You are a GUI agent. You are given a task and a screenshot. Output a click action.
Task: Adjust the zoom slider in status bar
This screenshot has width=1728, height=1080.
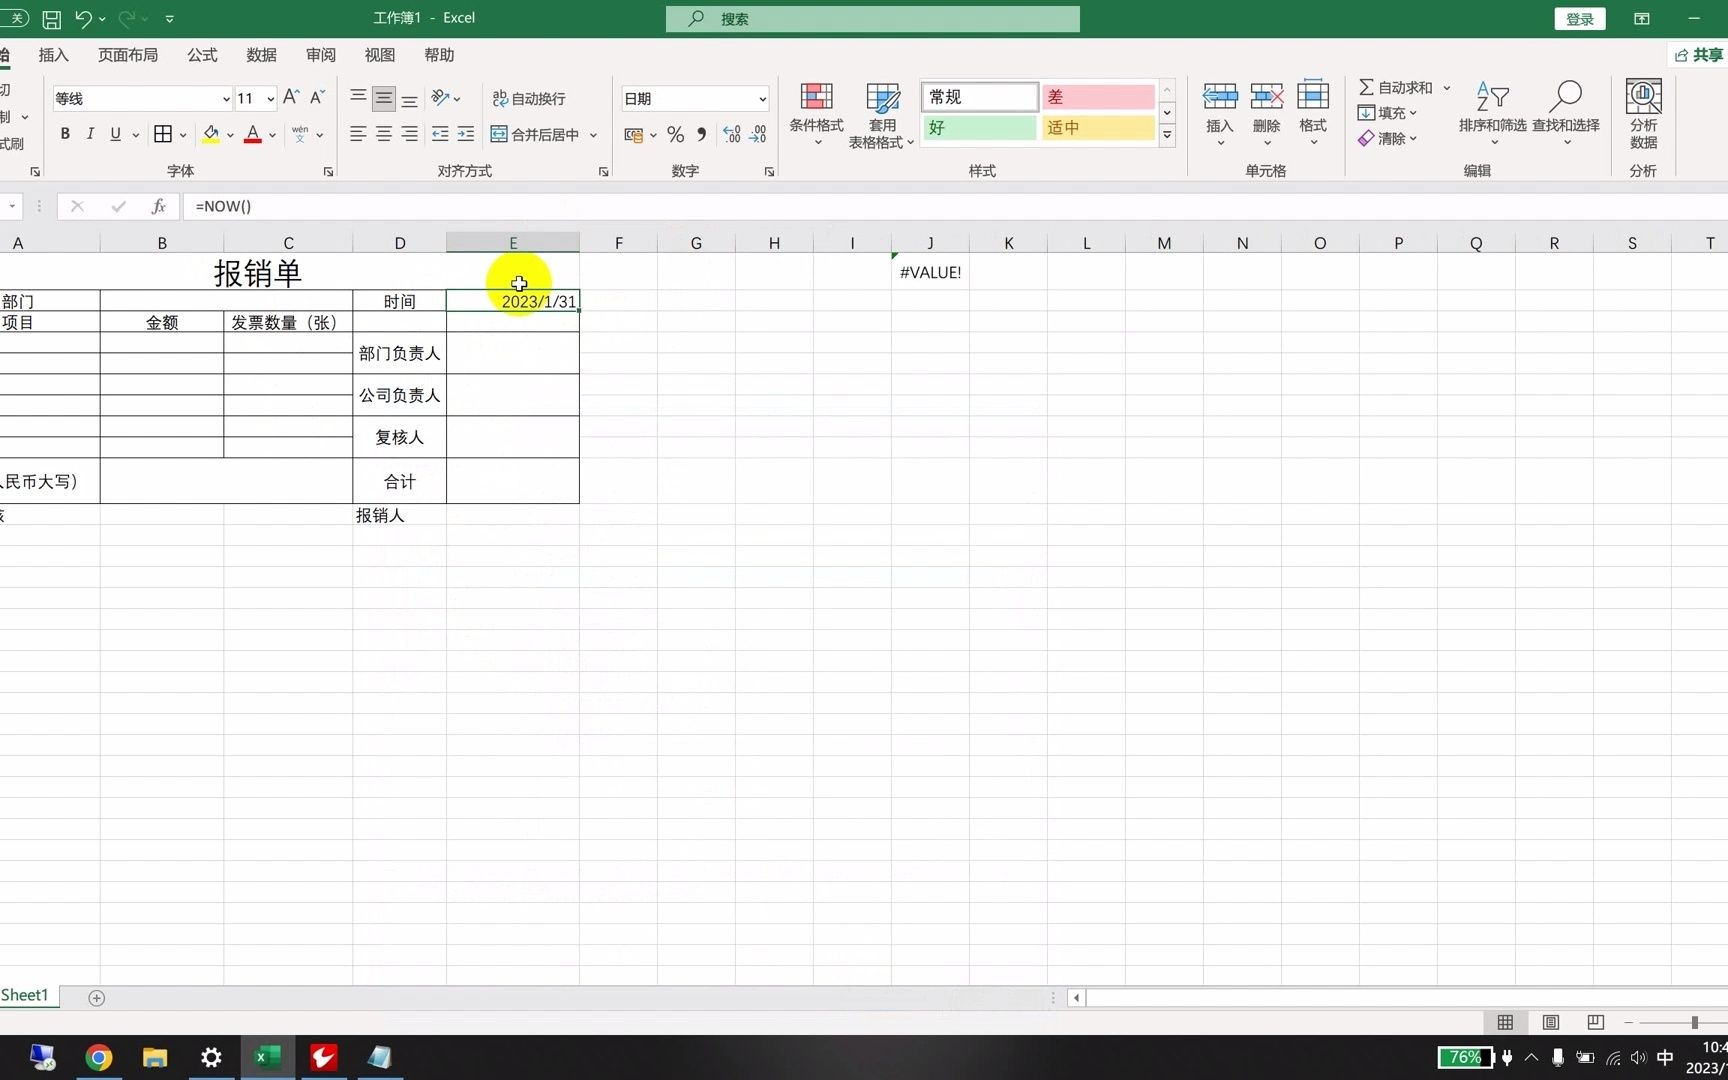[1694, 1022]
